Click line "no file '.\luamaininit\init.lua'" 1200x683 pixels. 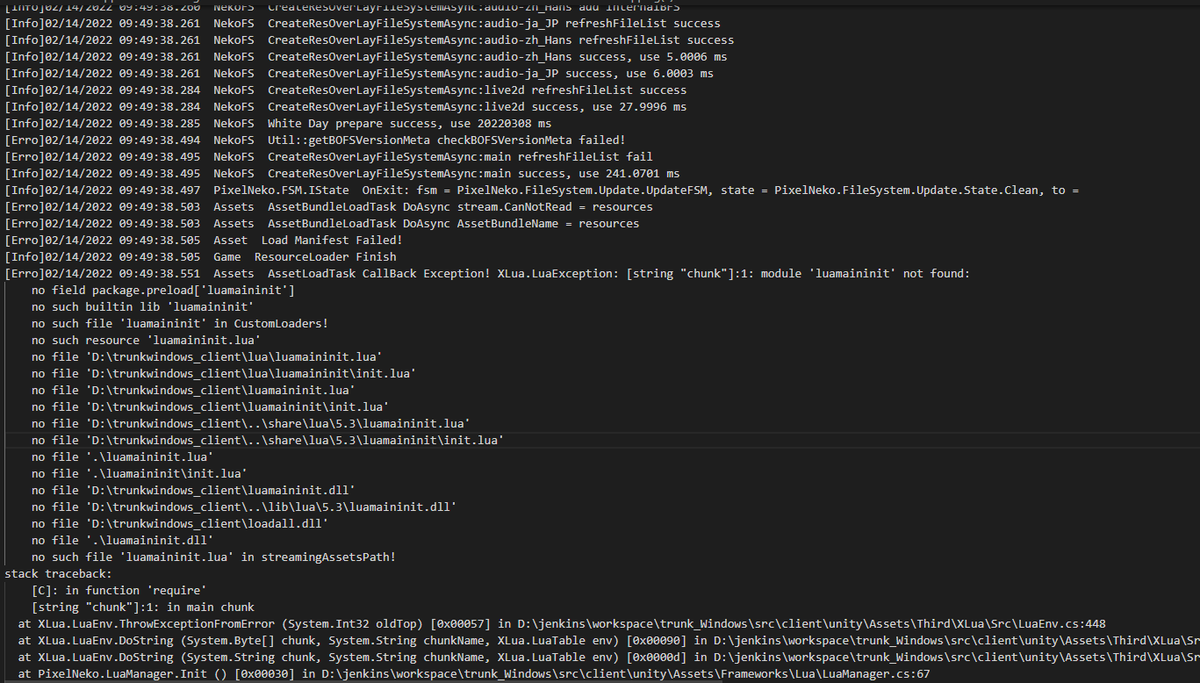(139, 473)
